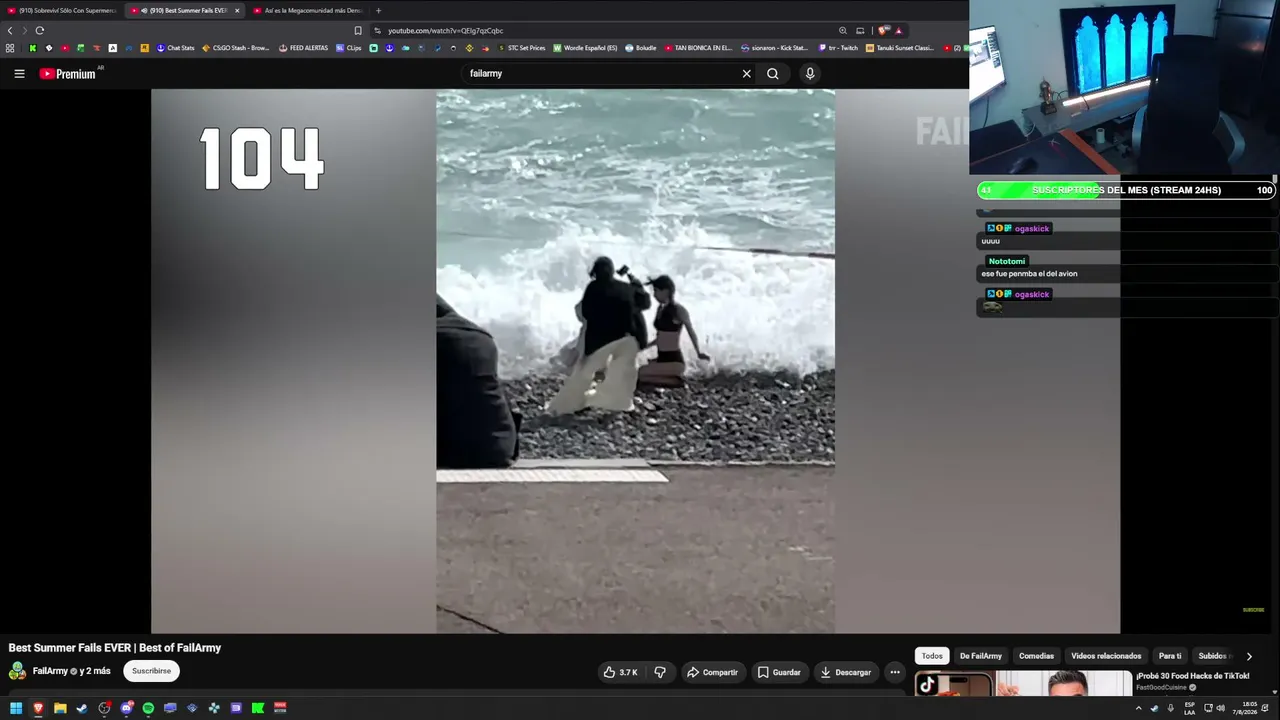The height and width of the screenshot is (720, 1280).
Task: Run the YouTube search magnifier button
Action: tap(773, 73)
